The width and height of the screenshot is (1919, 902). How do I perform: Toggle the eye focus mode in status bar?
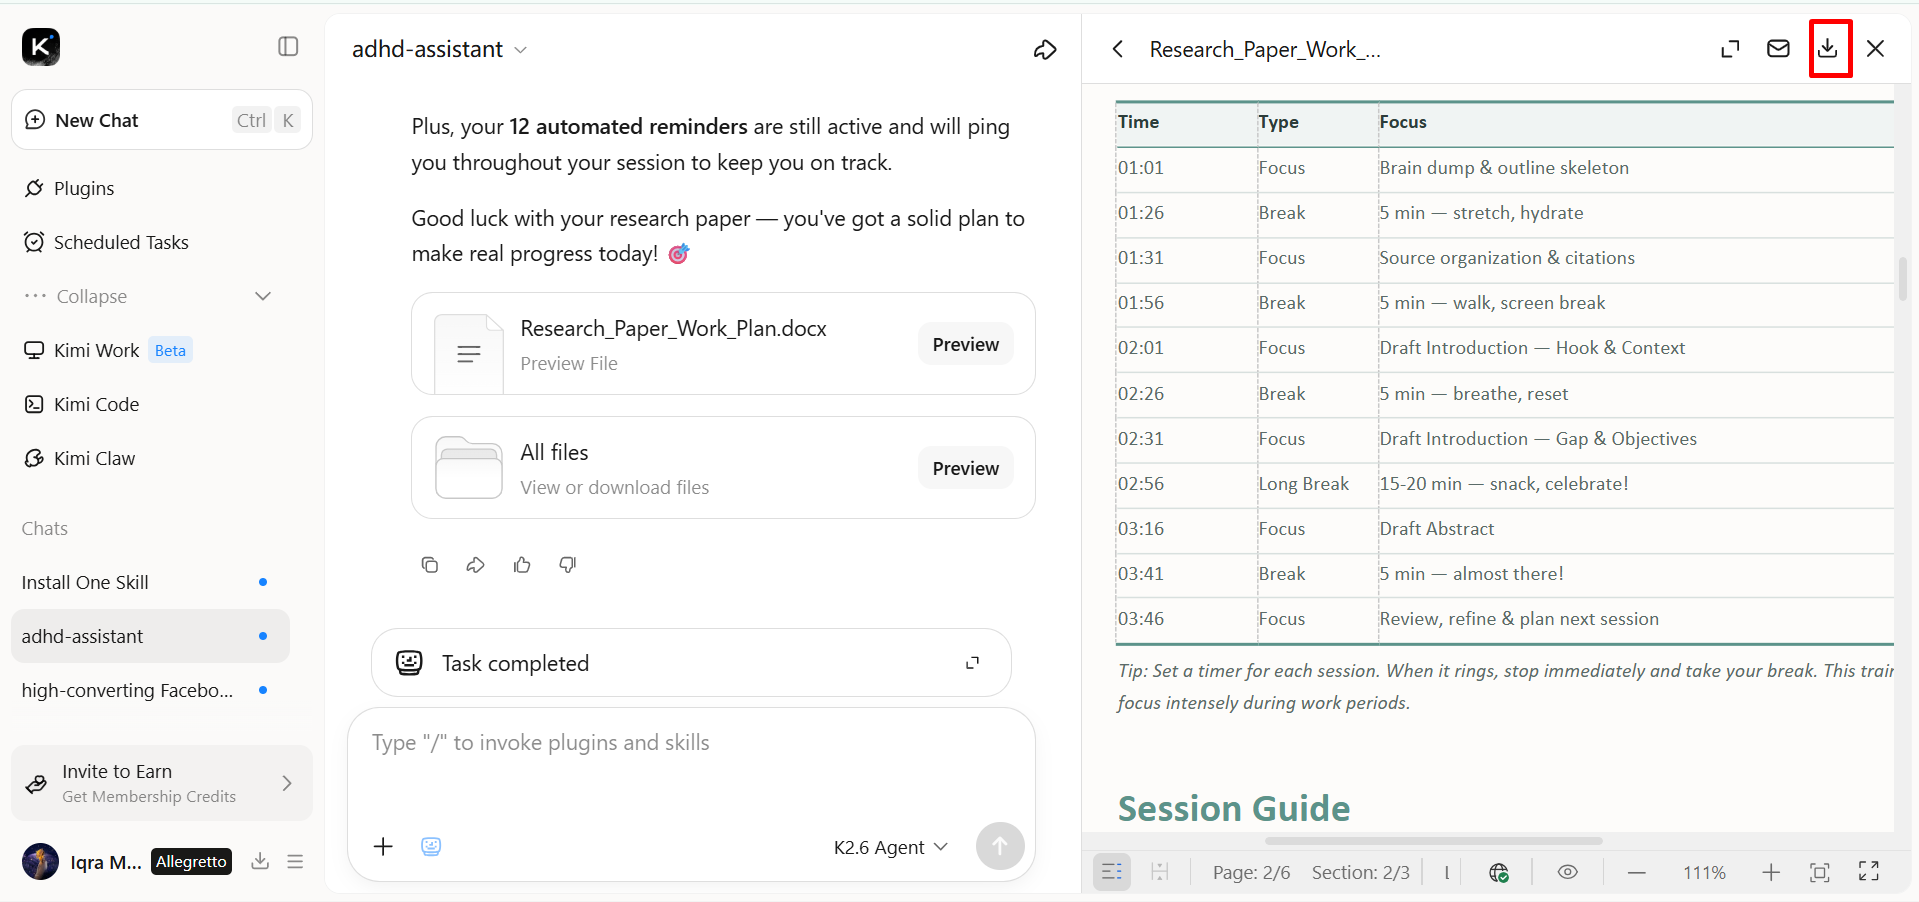click(1568, 872)
